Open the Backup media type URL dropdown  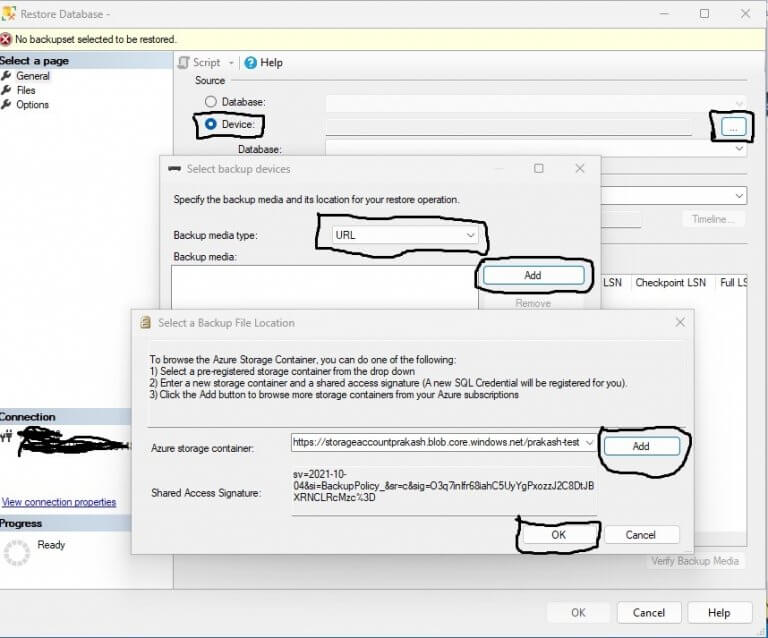point(405,235)
